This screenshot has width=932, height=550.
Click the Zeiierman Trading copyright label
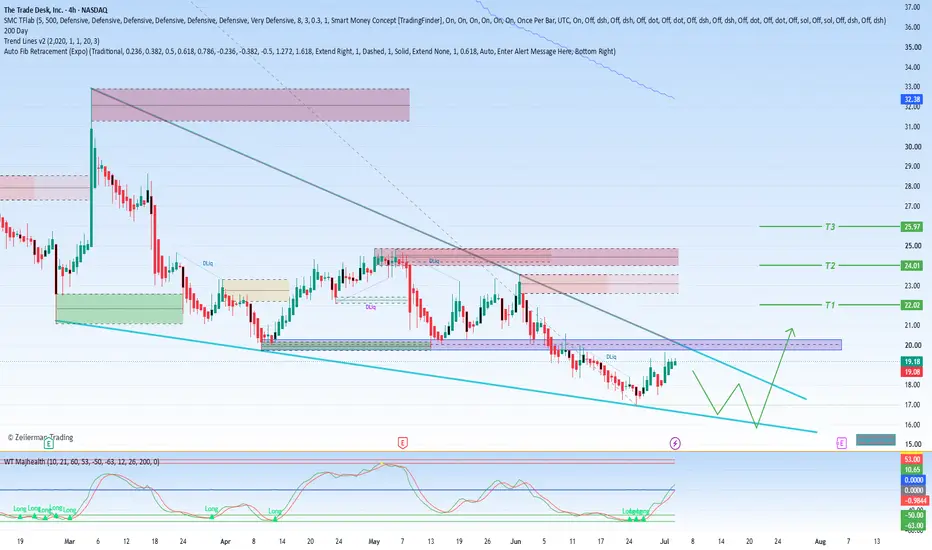(x=40, y=437)
